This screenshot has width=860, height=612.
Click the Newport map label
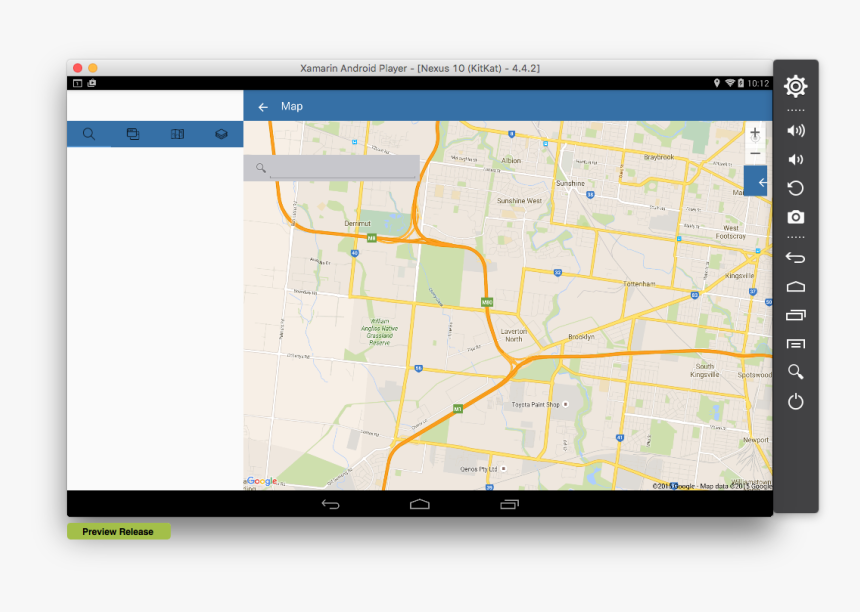point(756,440)
